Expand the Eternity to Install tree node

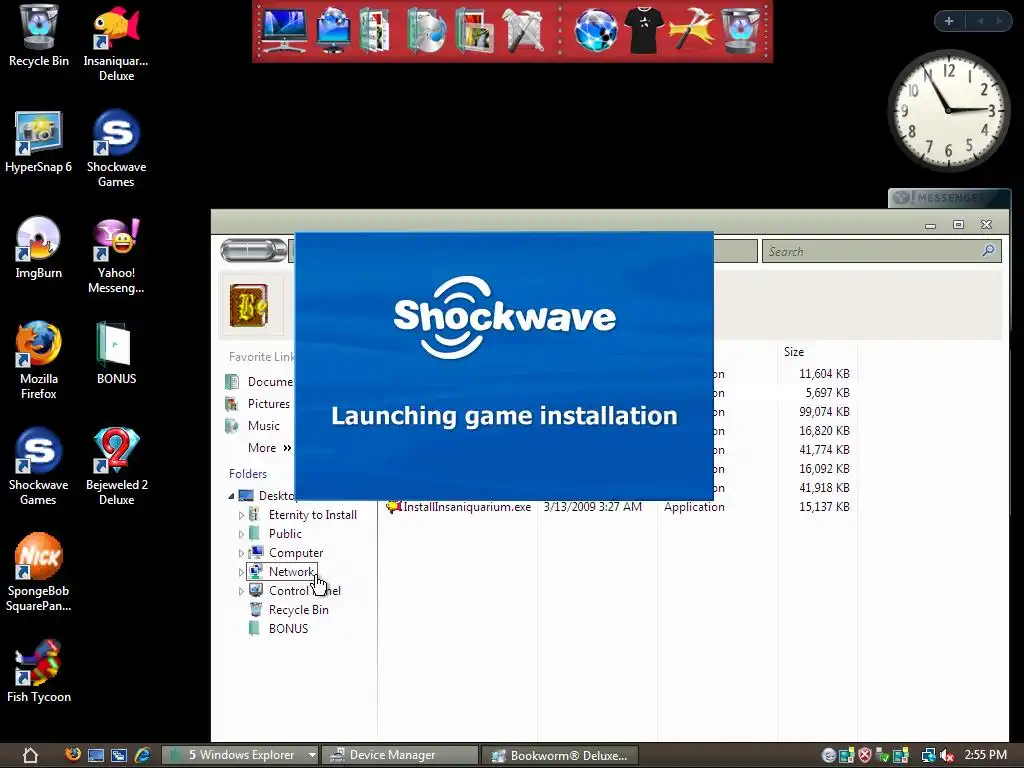click(x=241, y=515)
